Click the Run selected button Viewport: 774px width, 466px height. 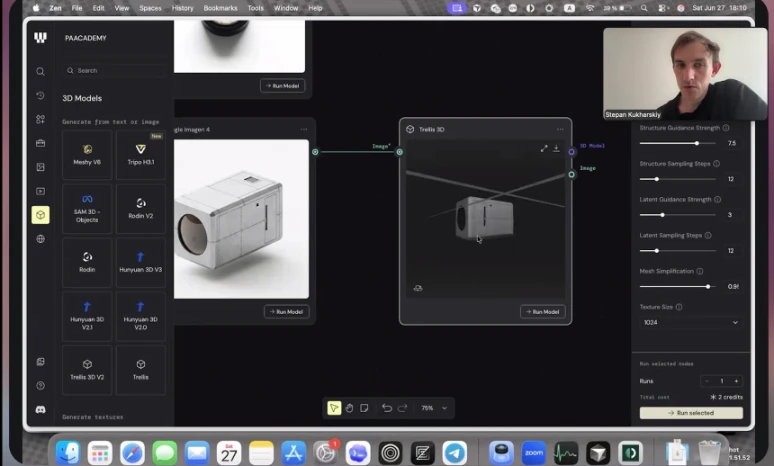point(691,413)
